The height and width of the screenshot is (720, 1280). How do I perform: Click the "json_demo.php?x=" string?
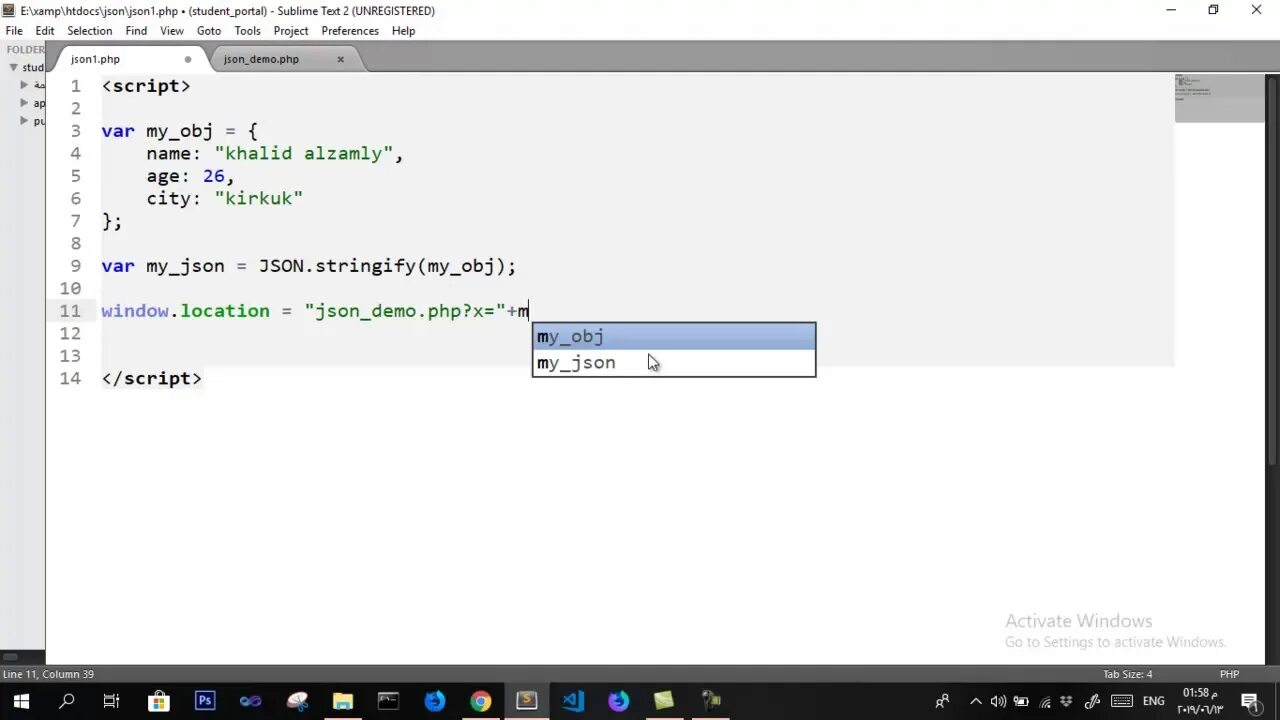tap(405, 311)
